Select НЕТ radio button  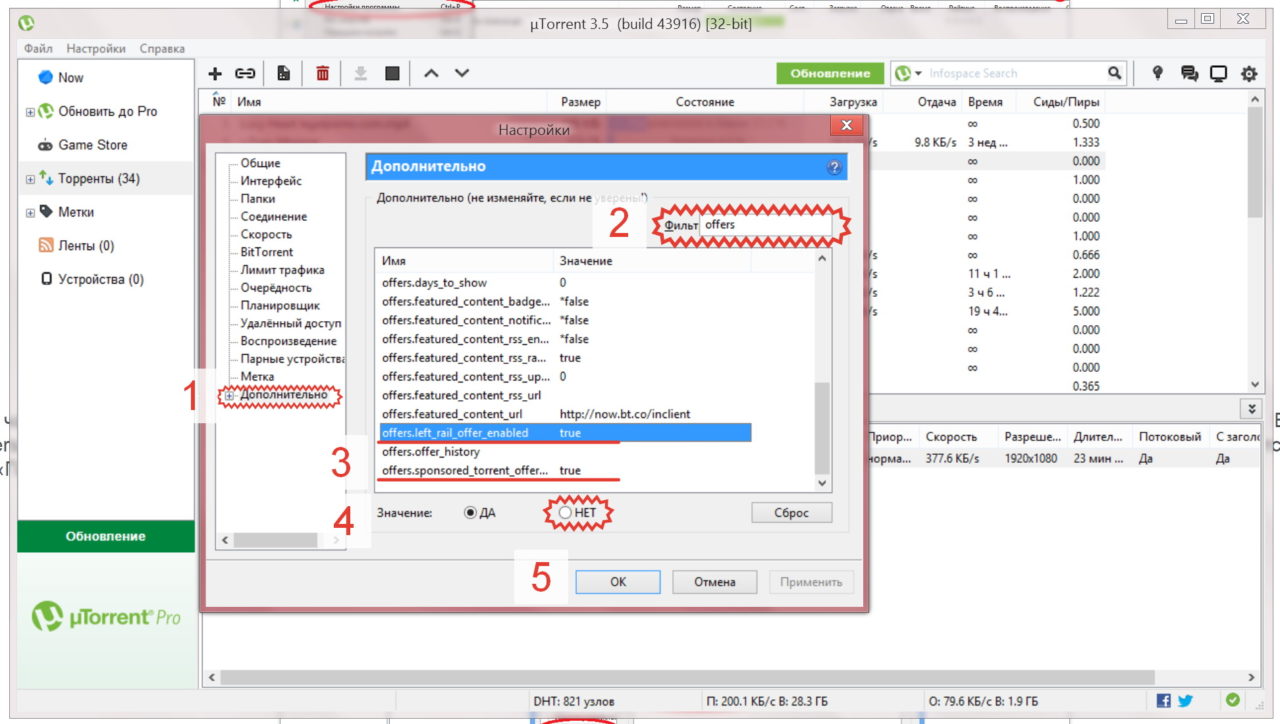(566, 513)
